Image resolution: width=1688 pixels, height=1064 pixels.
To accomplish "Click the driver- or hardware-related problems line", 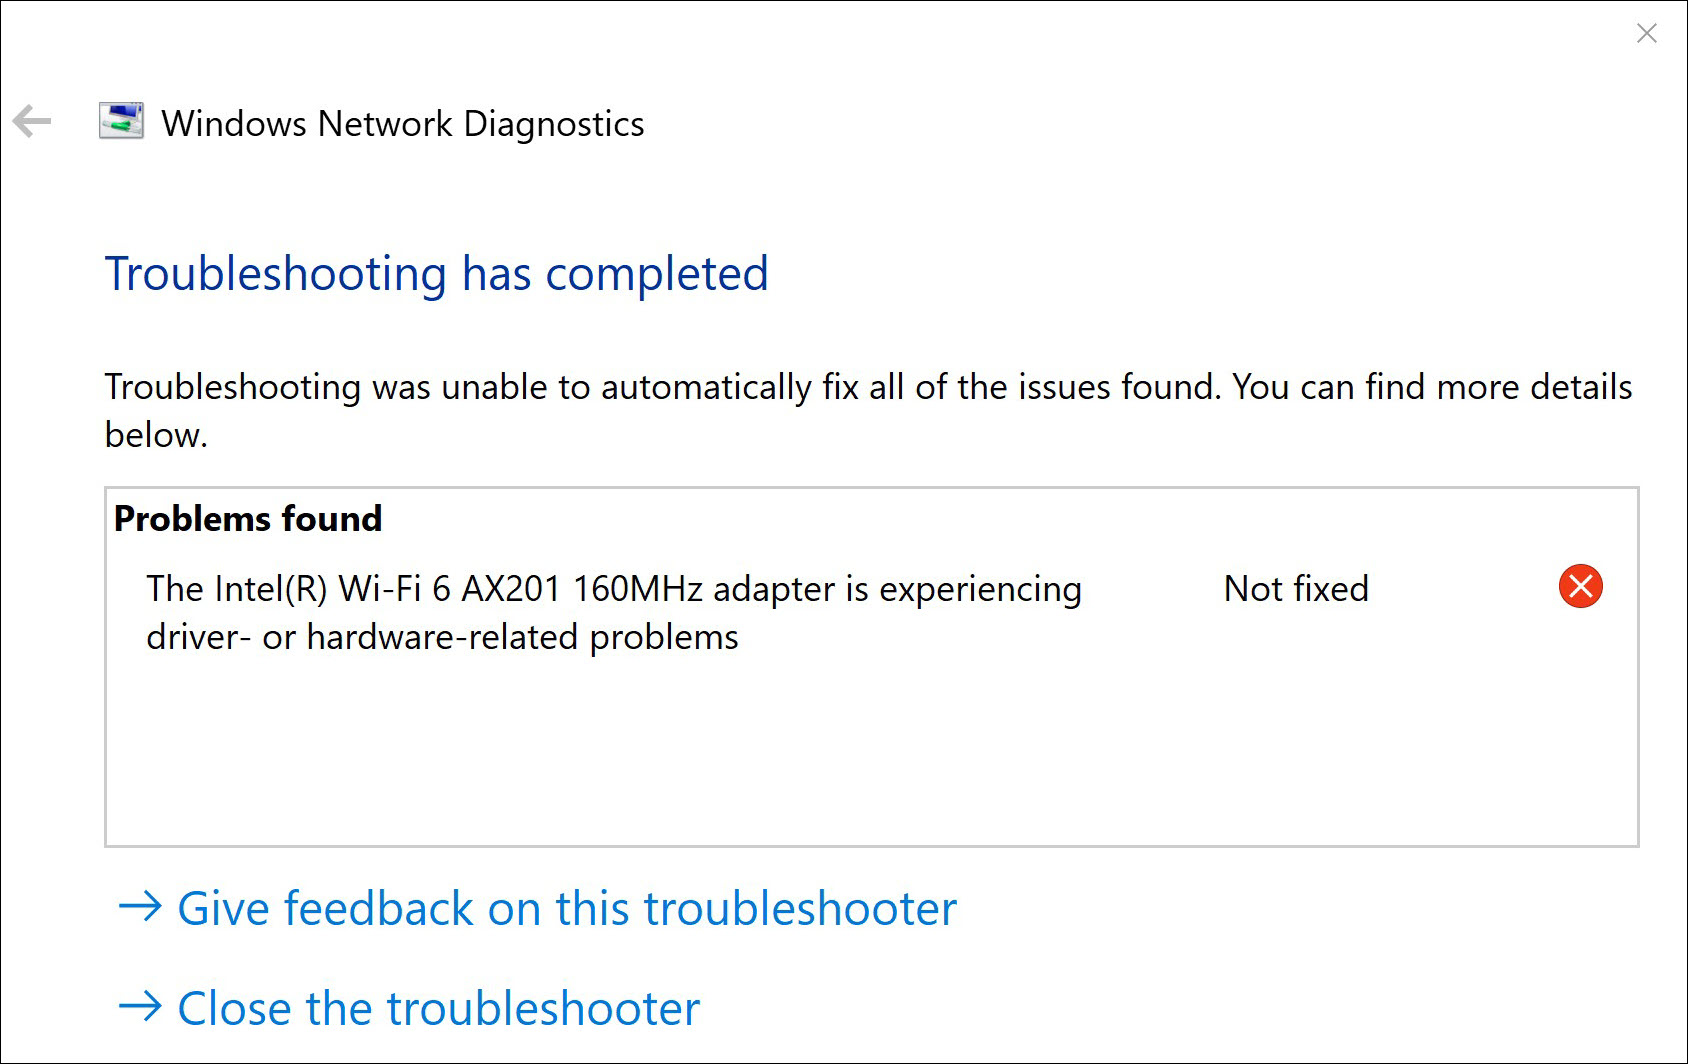I will tap(442, 637).
